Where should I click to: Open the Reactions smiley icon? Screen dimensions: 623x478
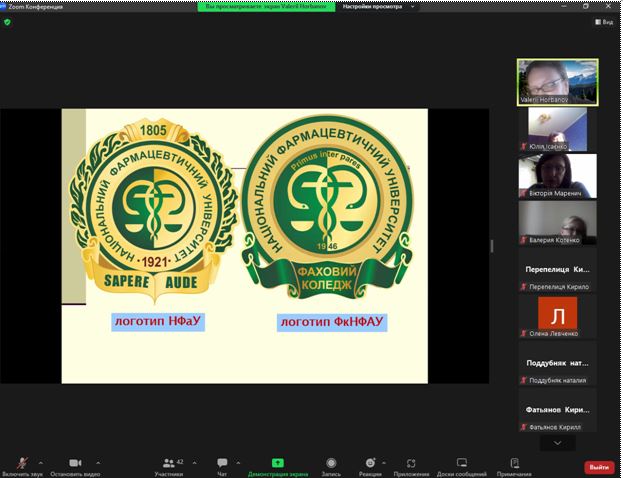coord(370,463)
